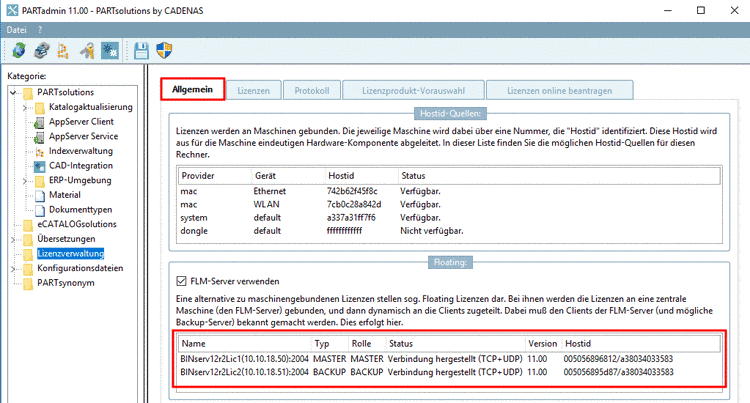Image resolution: width=750 pixels, height=403 pixels.
Task: Select AppServer Client tree item
Action: click(x=81, y=122)
